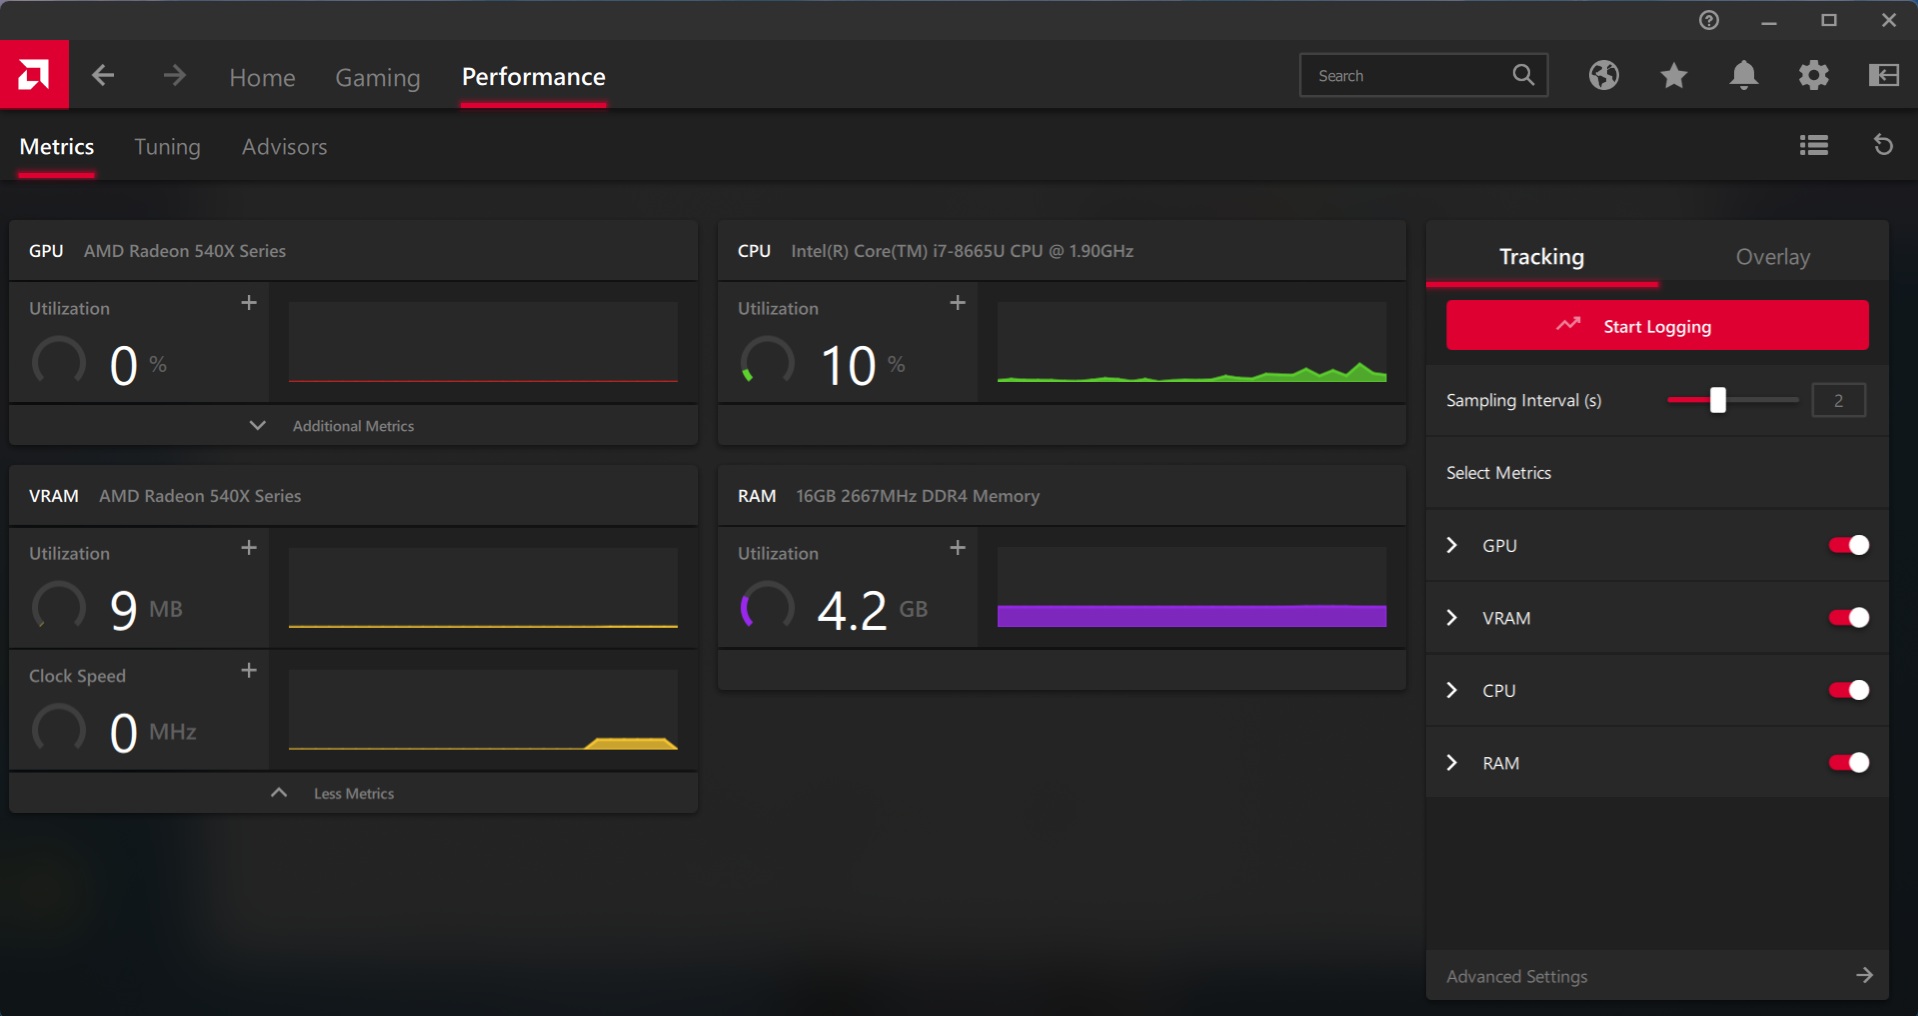Screen dimensions: 1918x1016
Task: Expand GPU in Select Metrics
Action: click(x=1452, y=545)
